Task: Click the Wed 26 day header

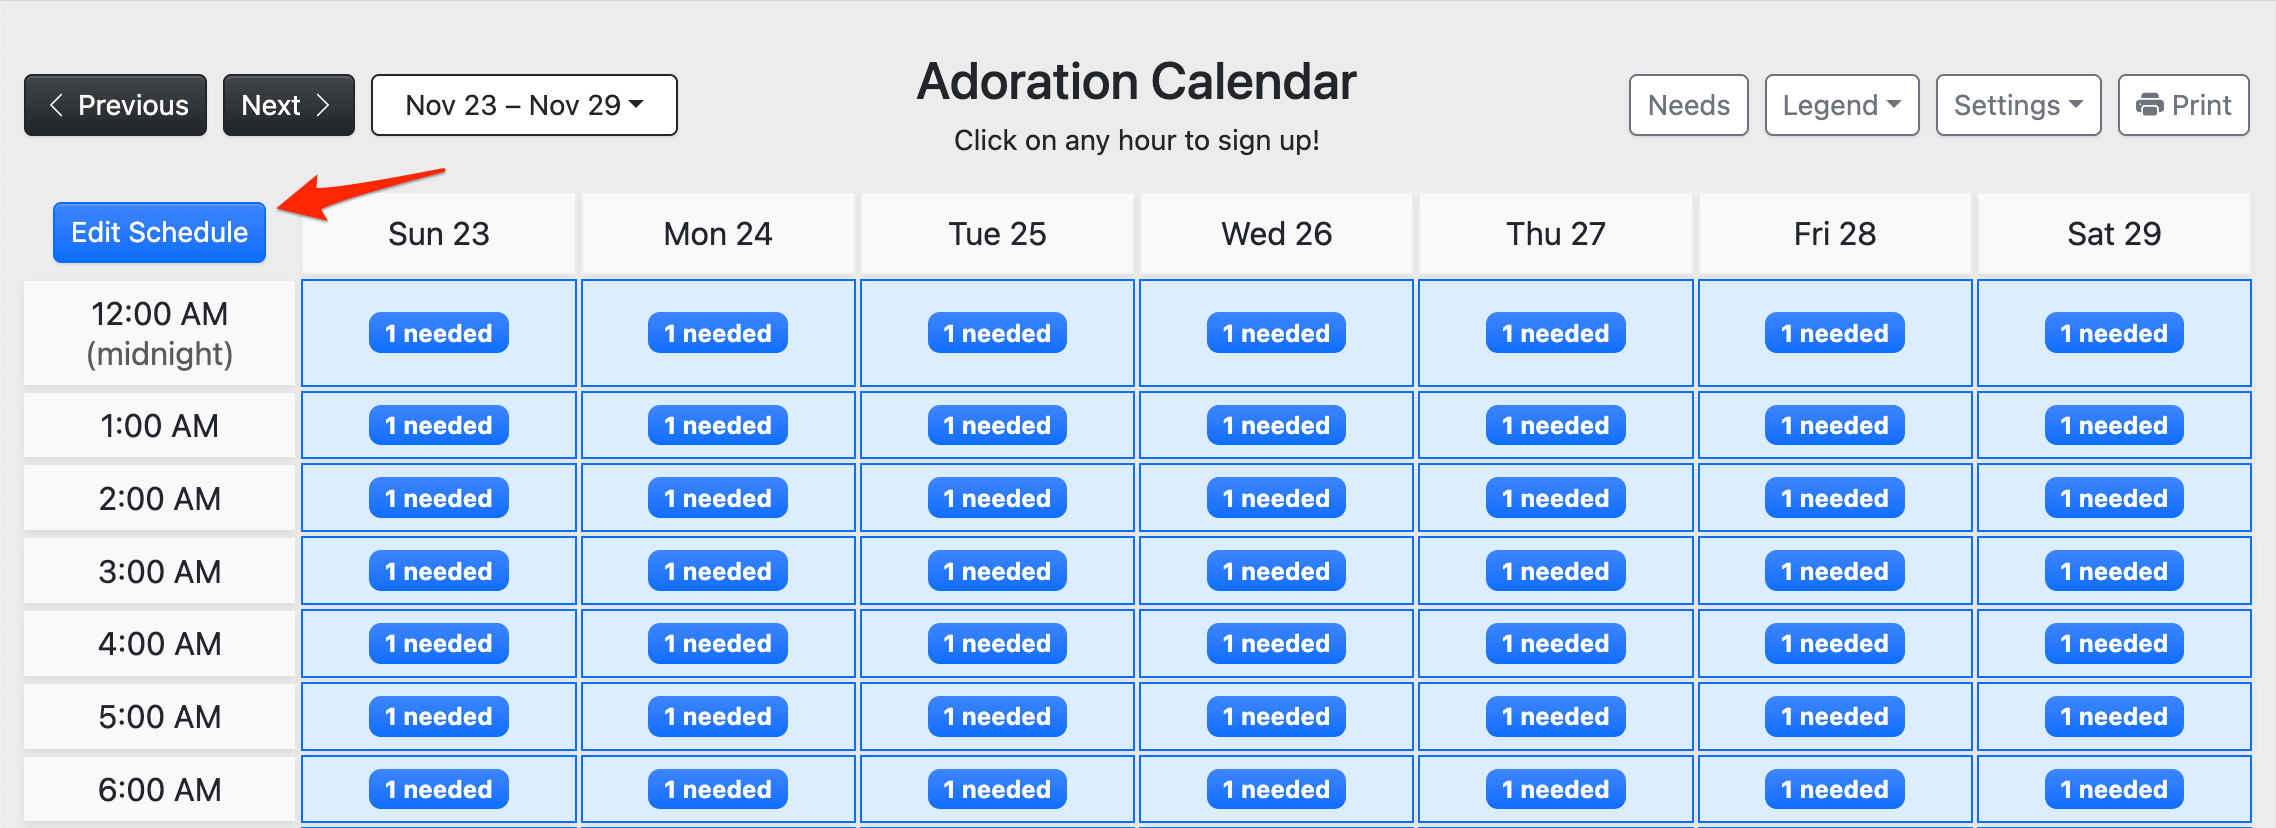Action: [x=1276, y=234]
